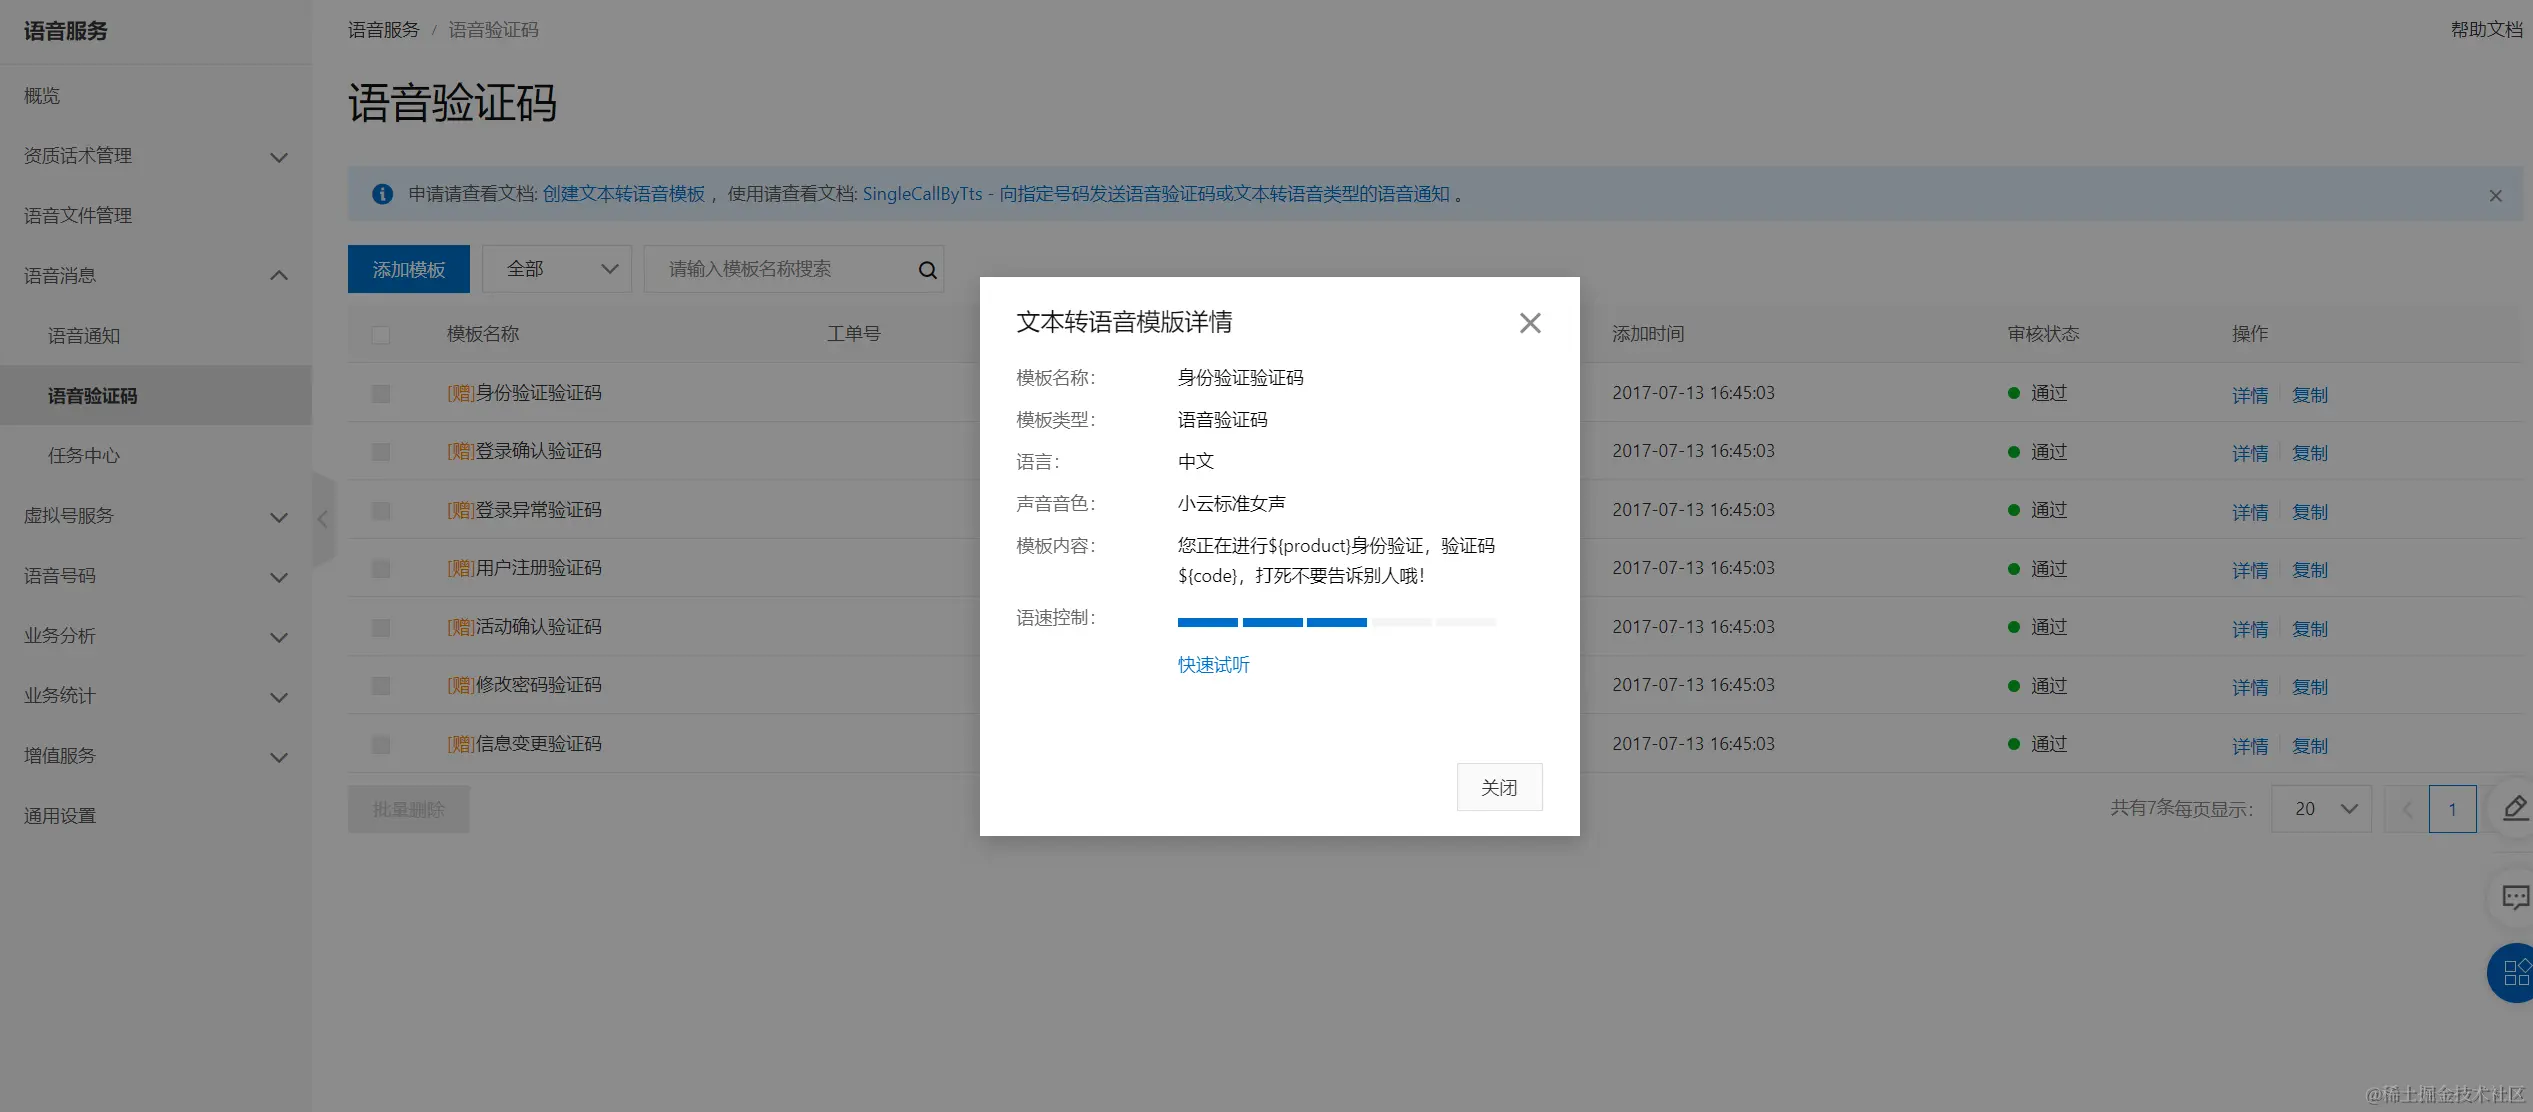Click the 关闭 button in the dialog
The width and height of the screenshot is (2533, 1112).
[x=1498, y=787]
